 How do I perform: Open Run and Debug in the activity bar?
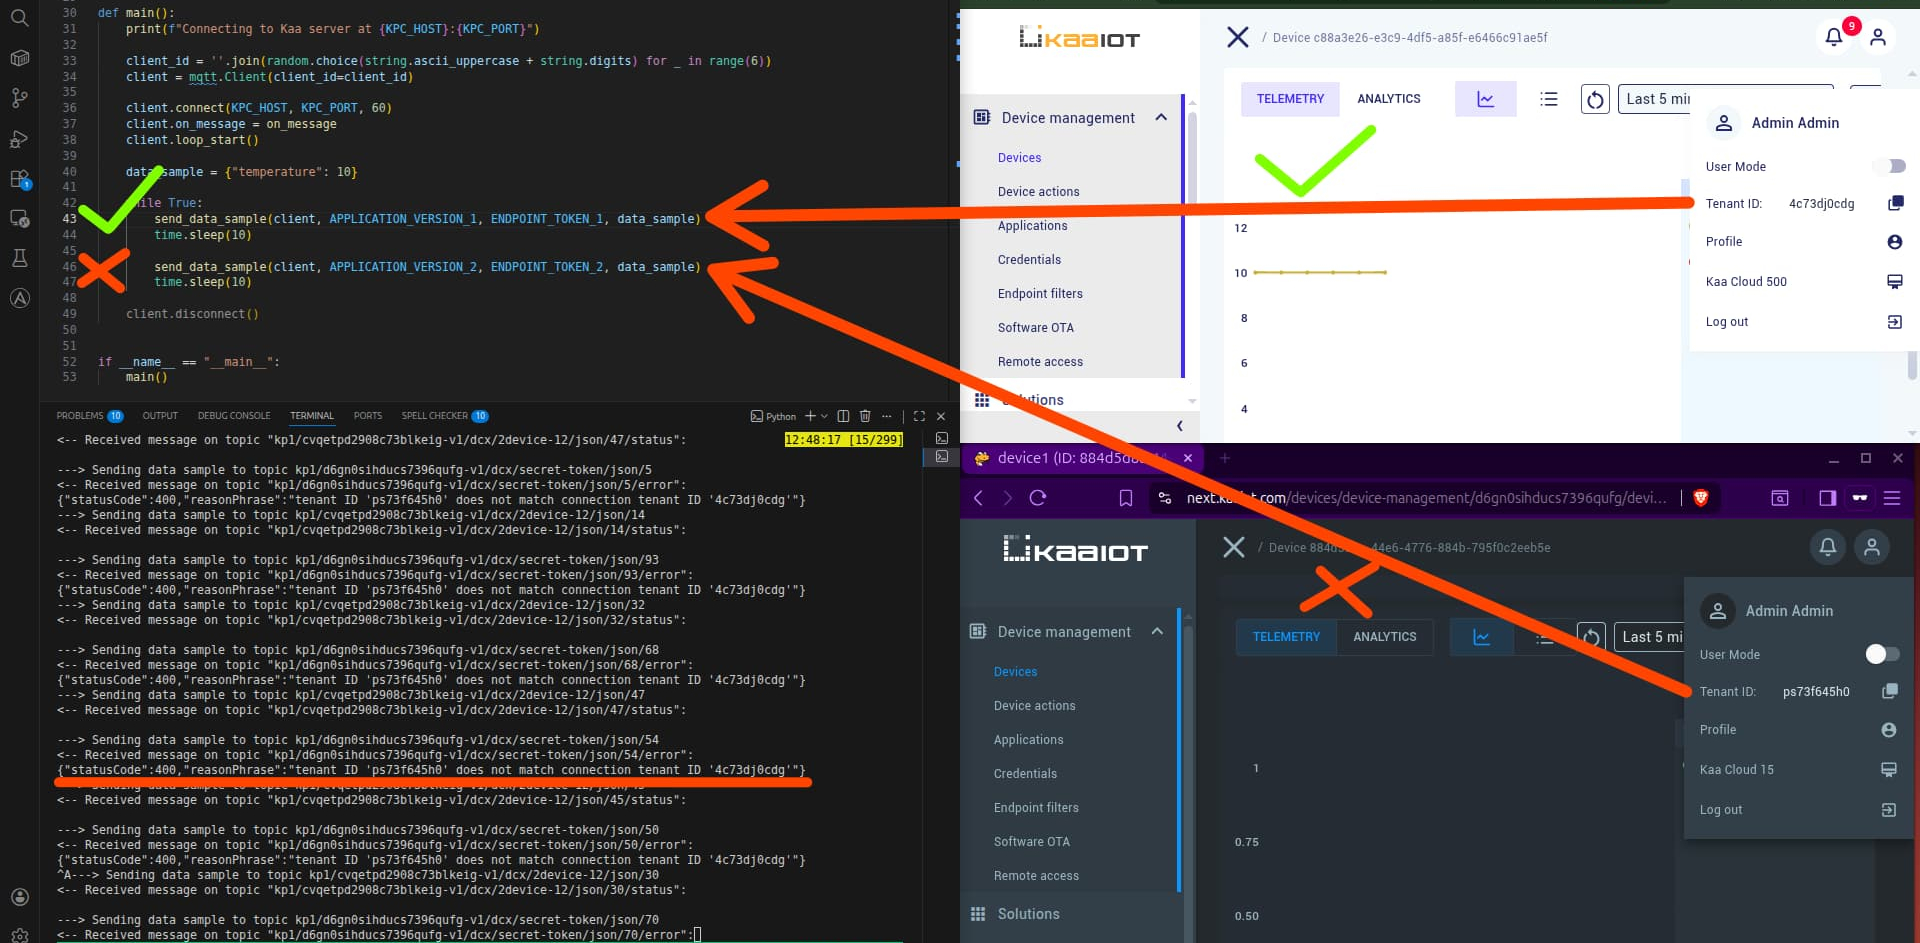[19, 139]
